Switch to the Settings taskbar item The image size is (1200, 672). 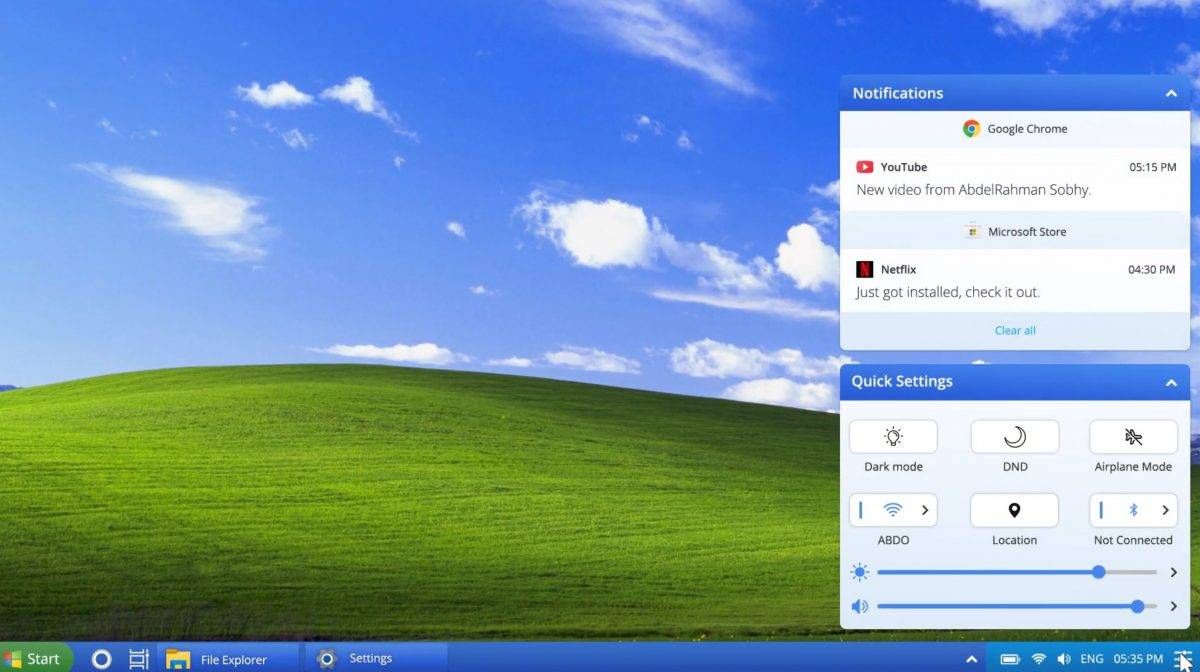tap(350, 659)
